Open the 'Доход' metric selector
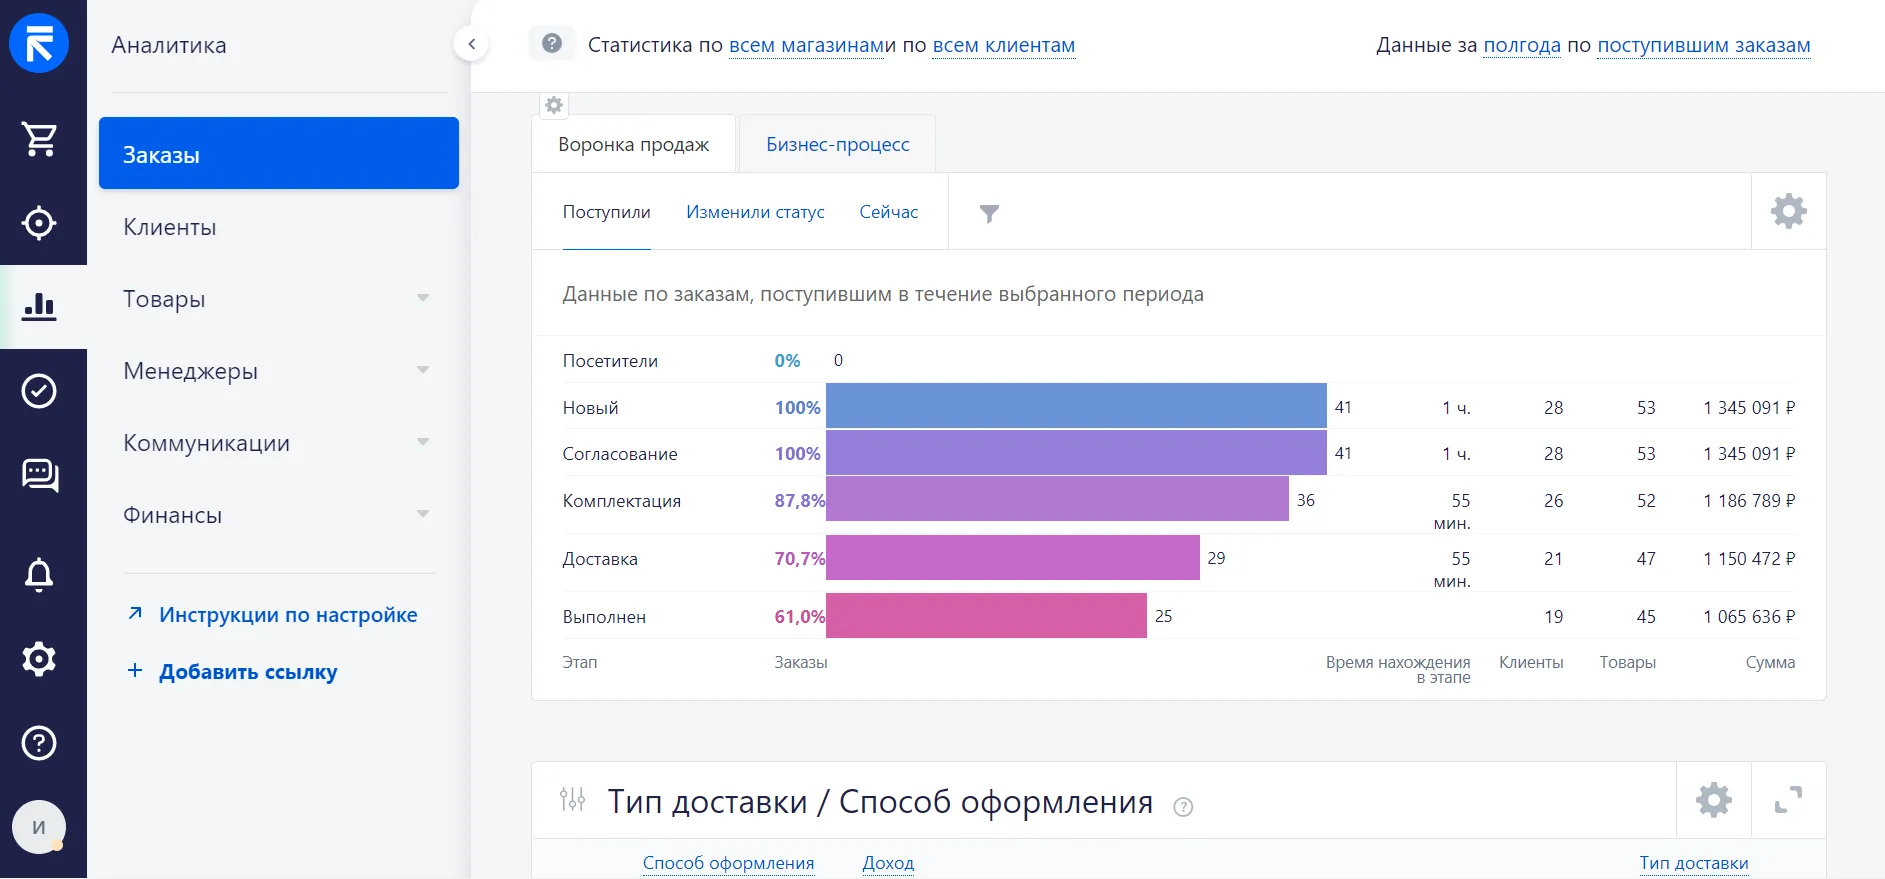Screen dimensions: 1885x879 pos(888,863)
